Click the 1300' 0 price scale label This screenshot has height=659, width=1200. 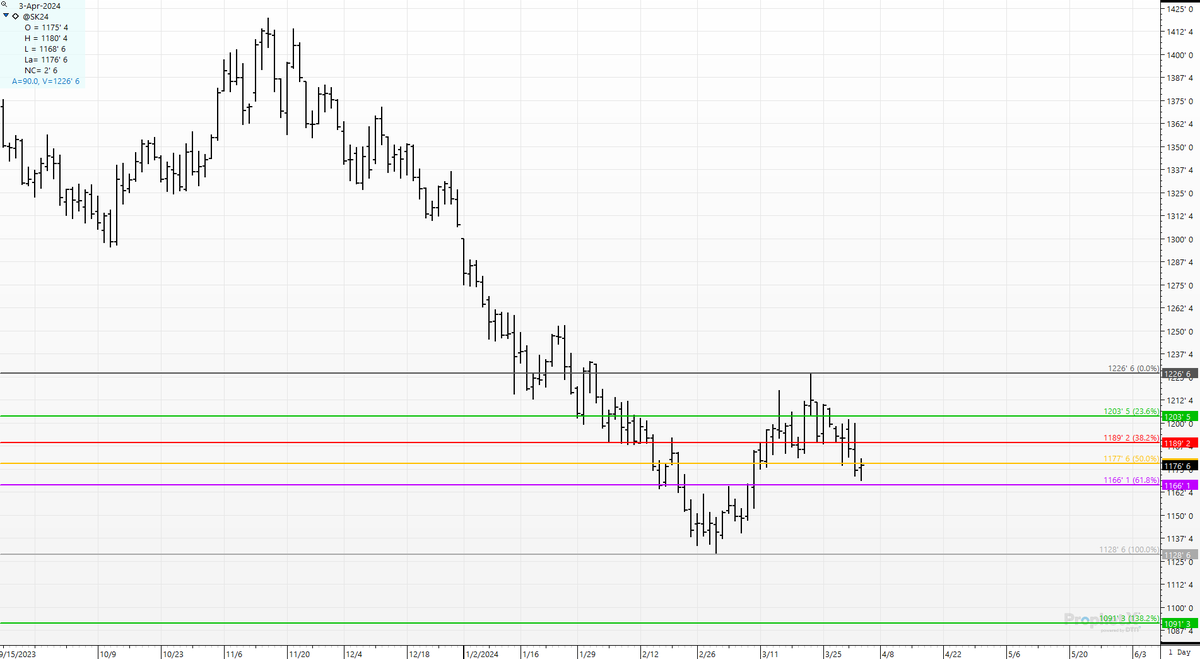tap(1180, 239)
